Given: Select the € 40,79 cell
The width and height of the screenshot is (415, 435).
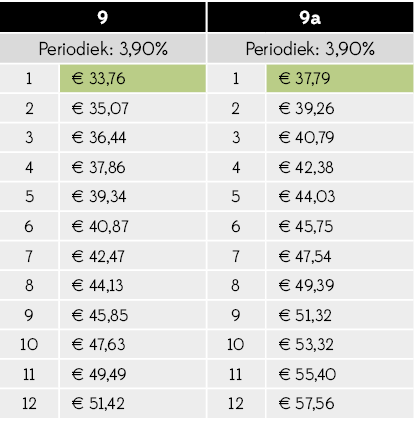Looking at the screenshot, I should [340, 138].
